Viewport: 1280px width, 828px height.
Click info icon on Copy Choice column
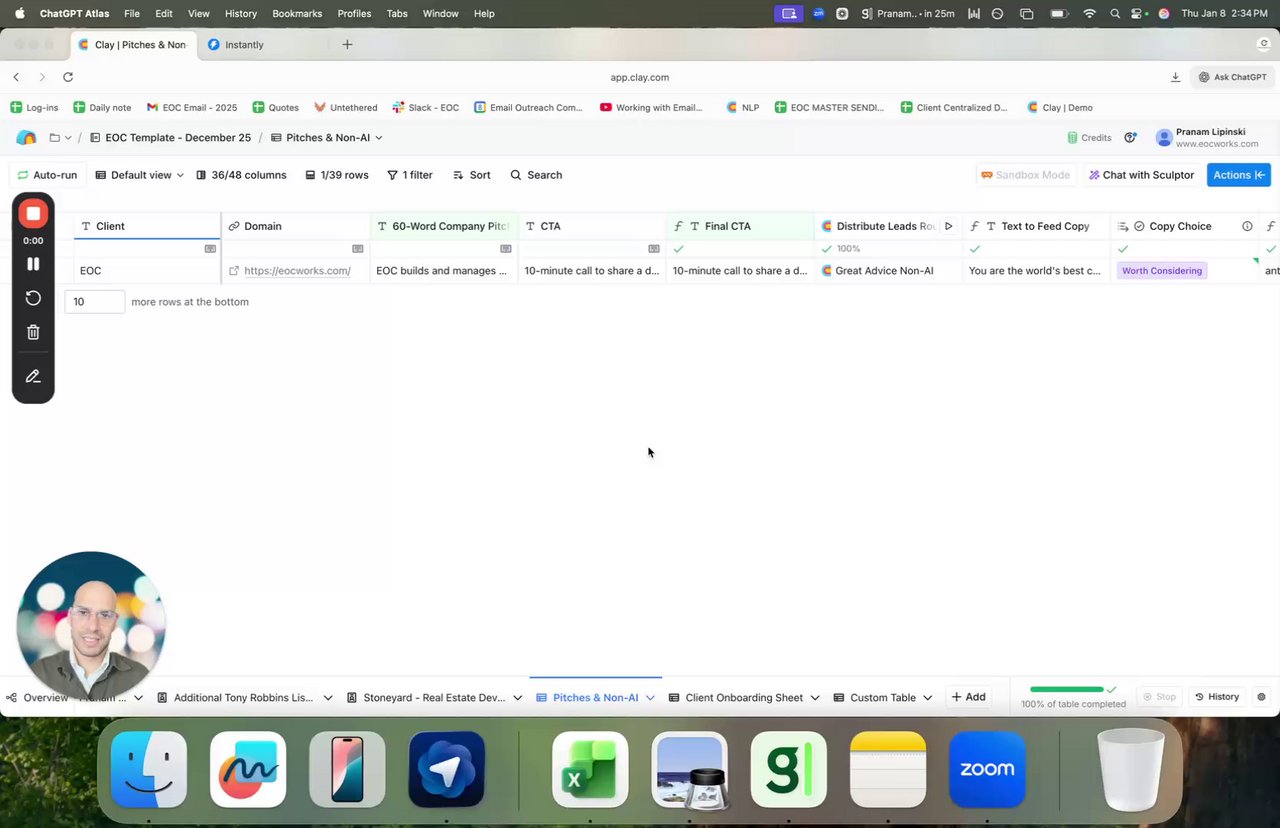tap(1247, 226)
